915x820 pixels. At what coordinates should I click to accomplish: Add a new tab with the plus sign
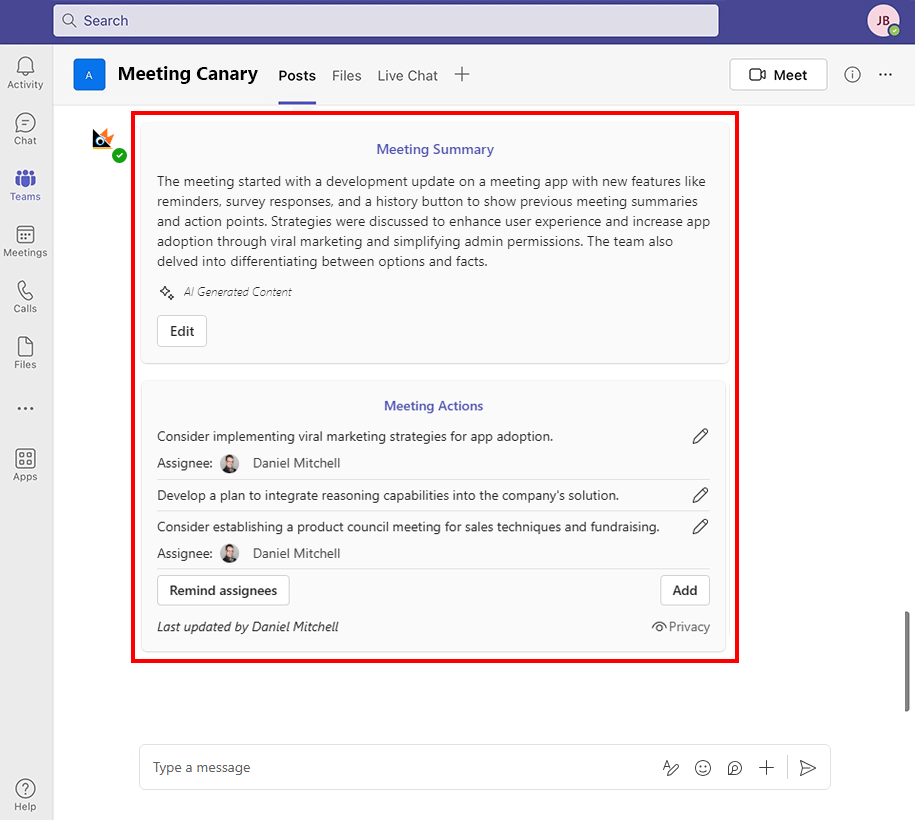coord(461,74)
